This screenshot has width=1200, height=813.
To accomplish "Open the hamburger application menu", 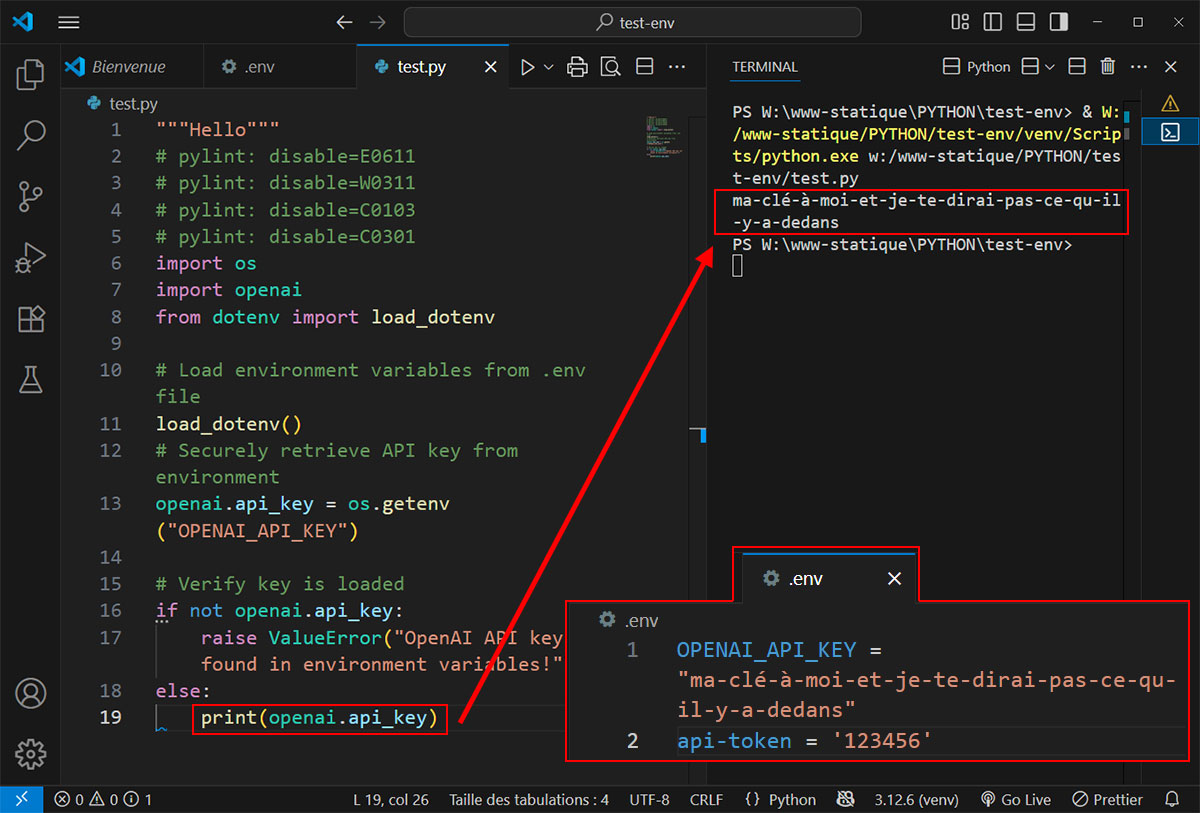I will pos(68,22).
